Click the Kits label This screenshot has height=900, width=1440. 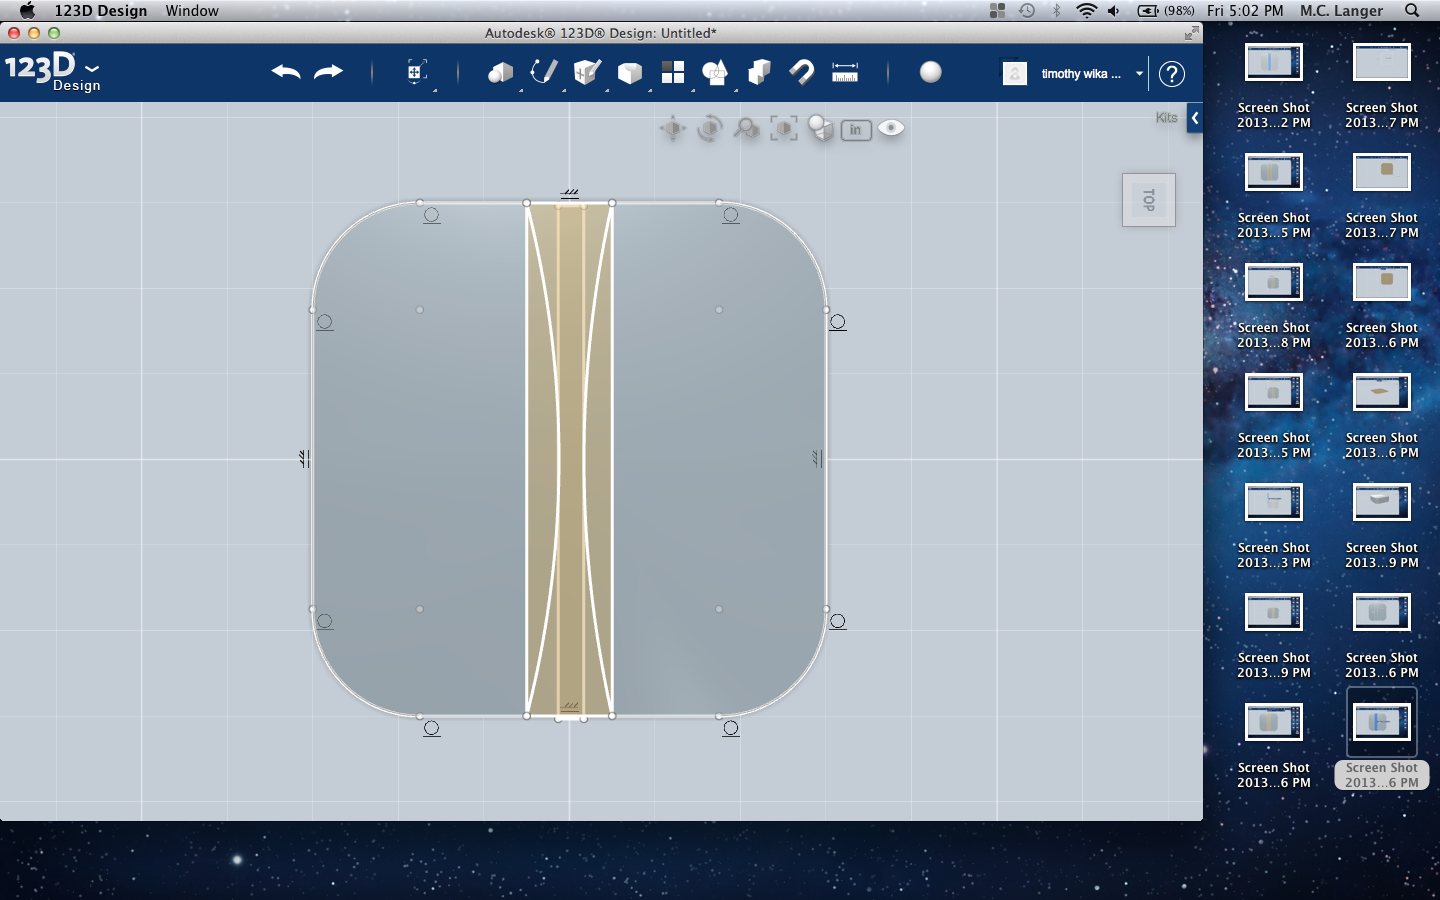point(1166,117)
